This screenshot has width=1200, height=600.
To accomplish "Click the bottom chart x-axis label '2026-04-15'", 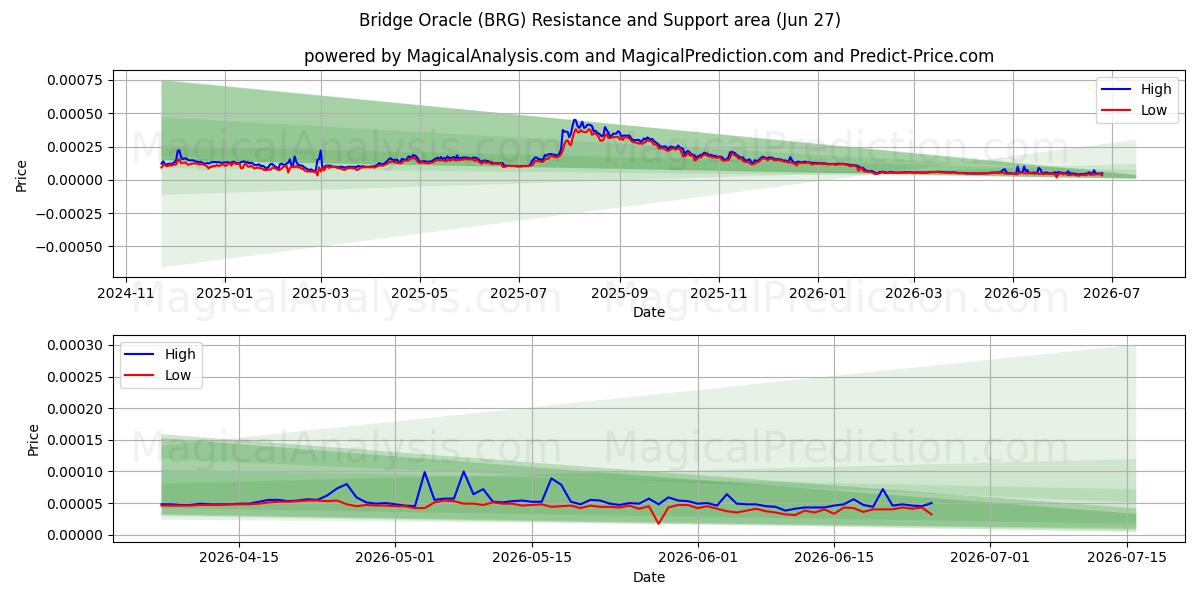I will coord(239,558).
